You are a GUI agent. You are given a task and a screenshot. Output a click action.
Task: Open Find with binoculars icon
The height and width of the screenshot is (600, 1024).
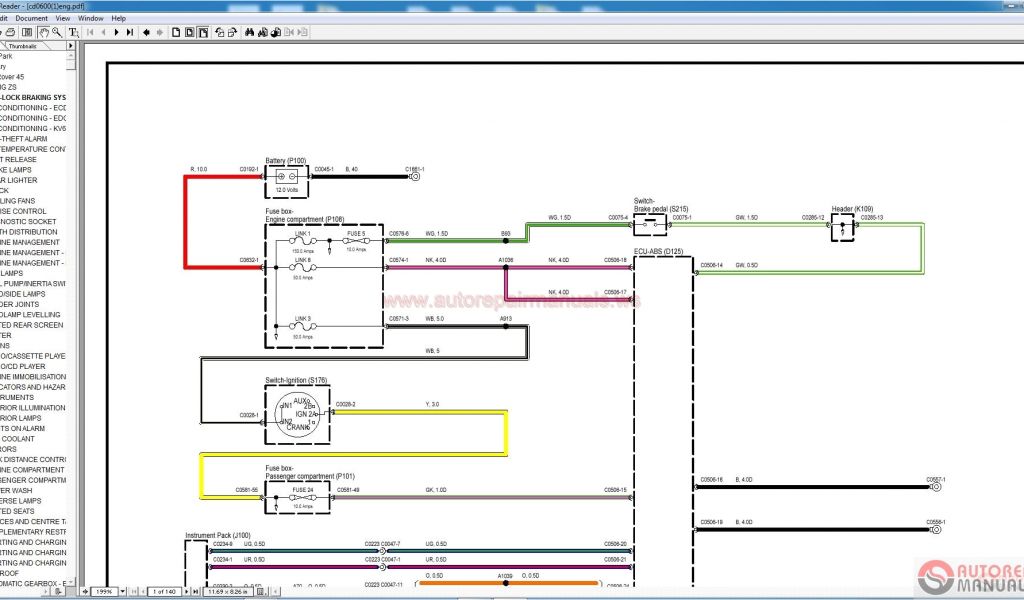coord(248,32)
